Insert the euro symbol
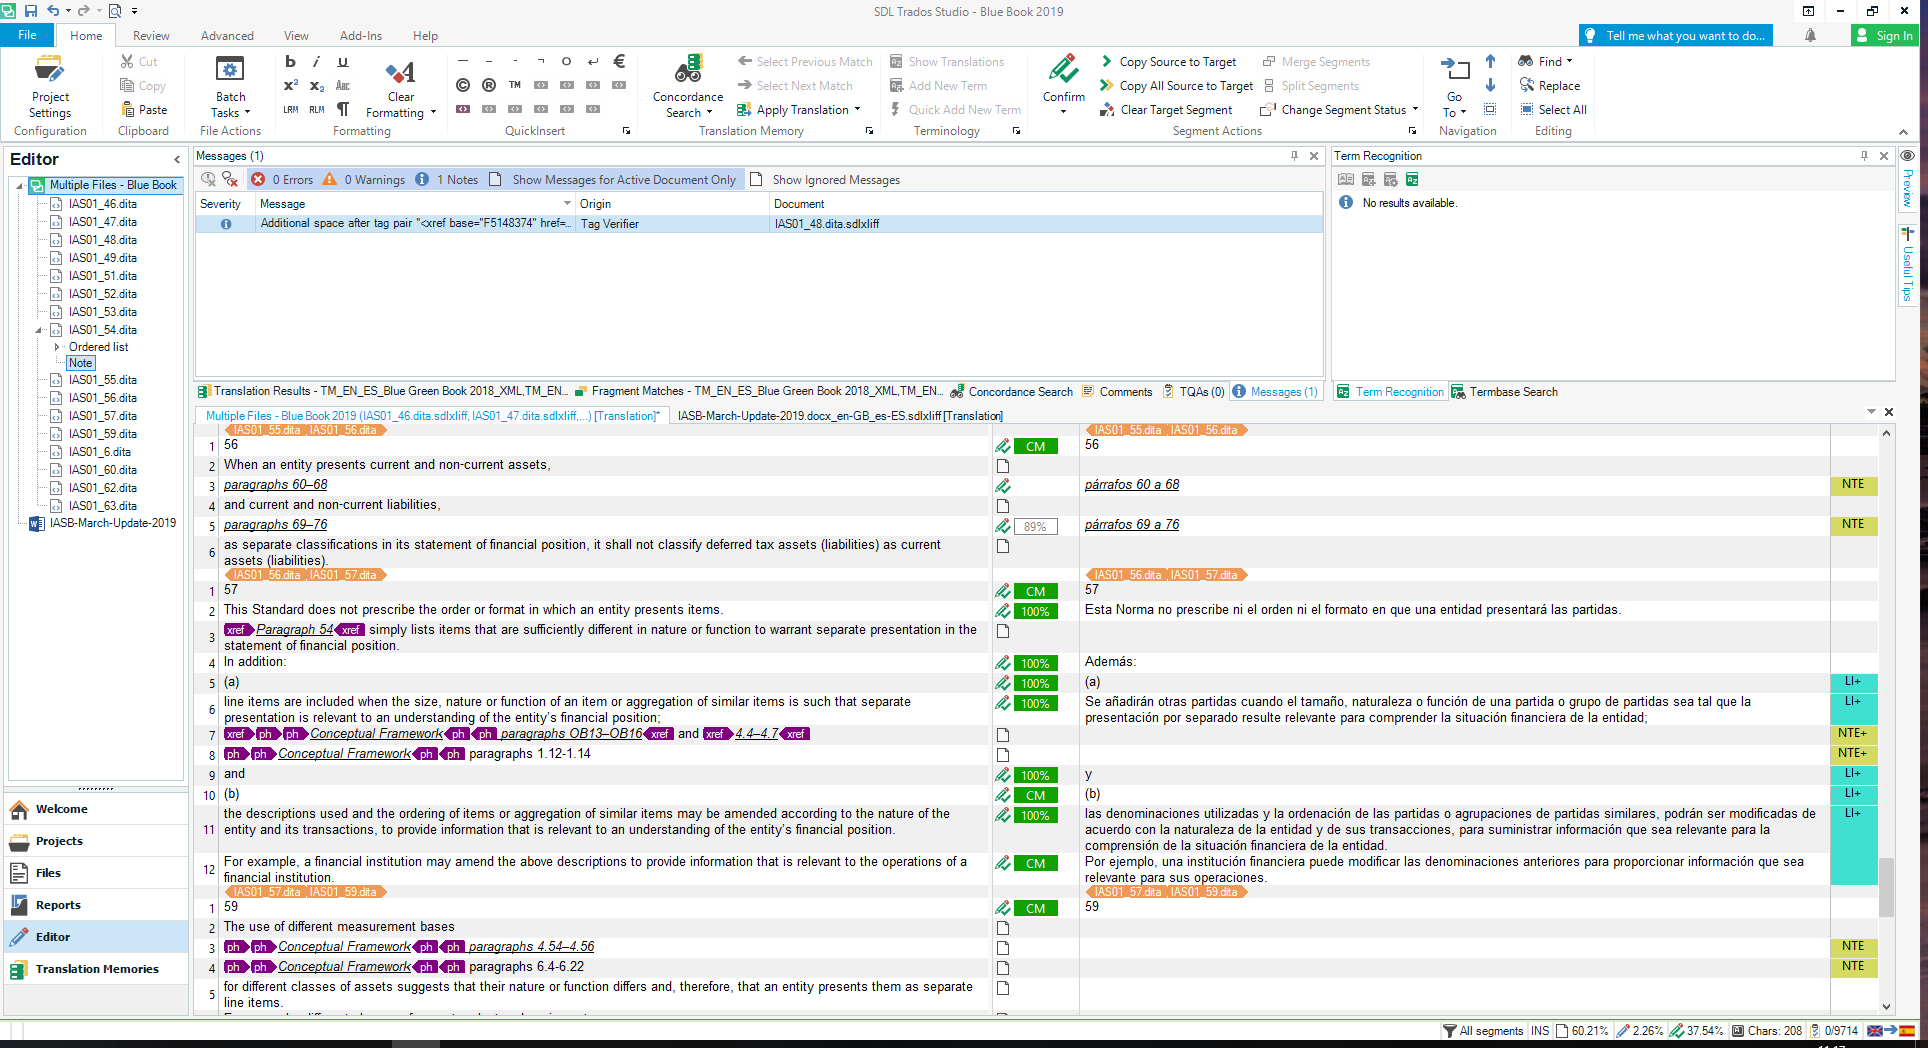Image resolution: width=1928 pixels, height=1048 pixels. (619, 62)
